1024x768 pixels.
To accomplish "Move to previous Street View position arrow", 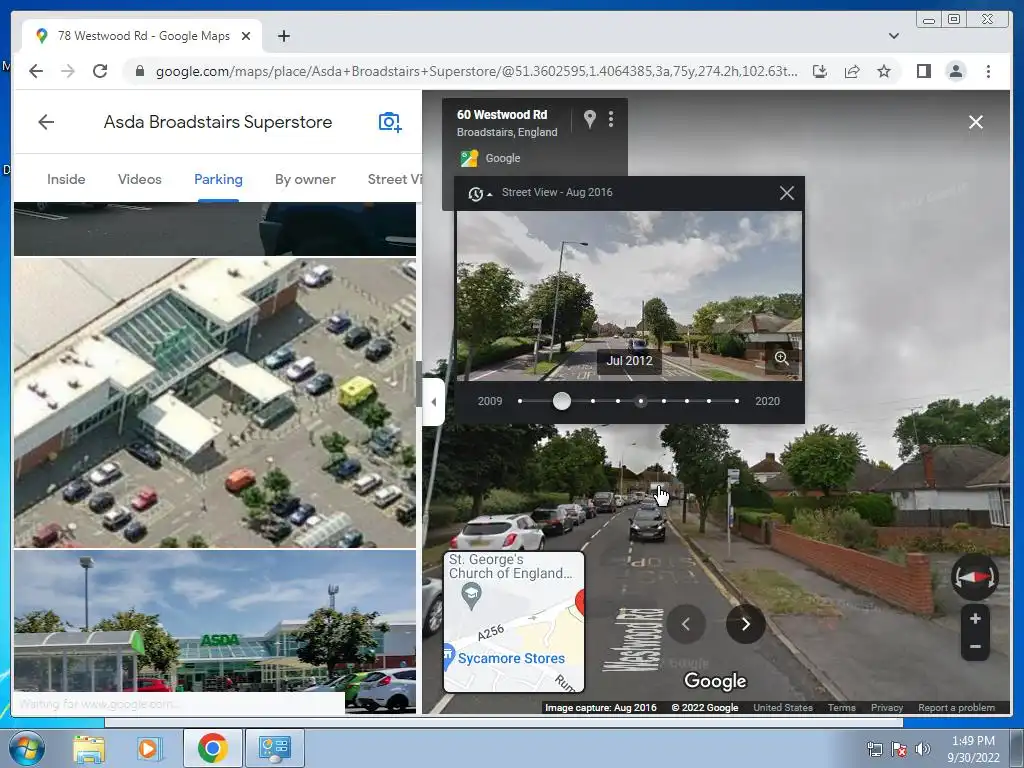I will click(686, 624).
